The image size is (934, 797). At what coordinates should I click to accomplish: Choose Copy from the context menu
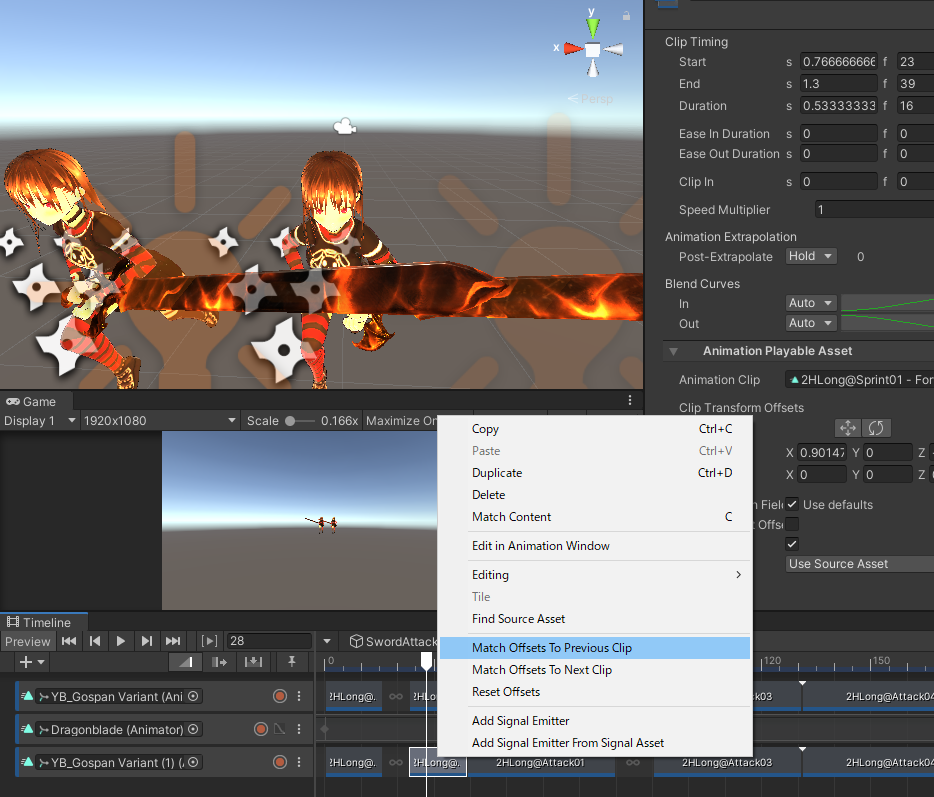point(594,429)
